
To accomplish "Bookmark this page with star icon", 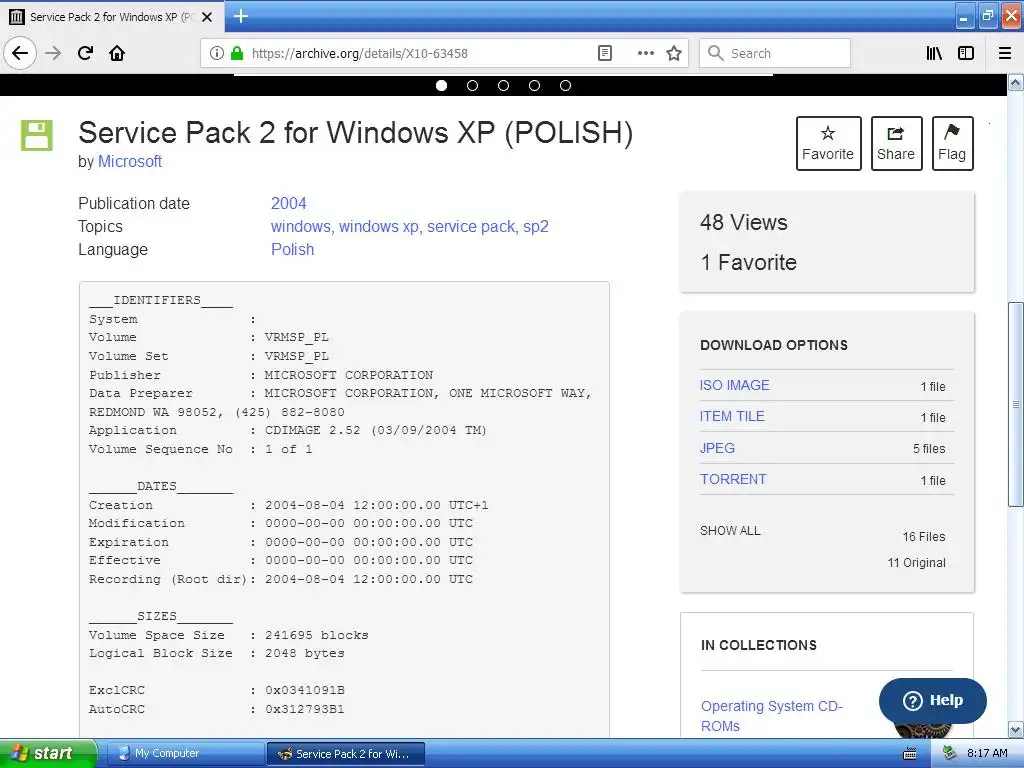I will [674, 53].
